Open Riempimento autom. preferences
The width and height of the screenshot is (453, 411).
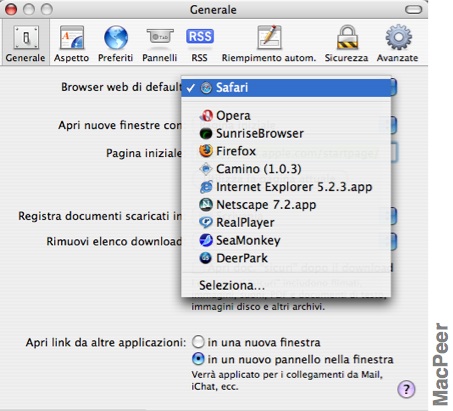tap(269, 44)
